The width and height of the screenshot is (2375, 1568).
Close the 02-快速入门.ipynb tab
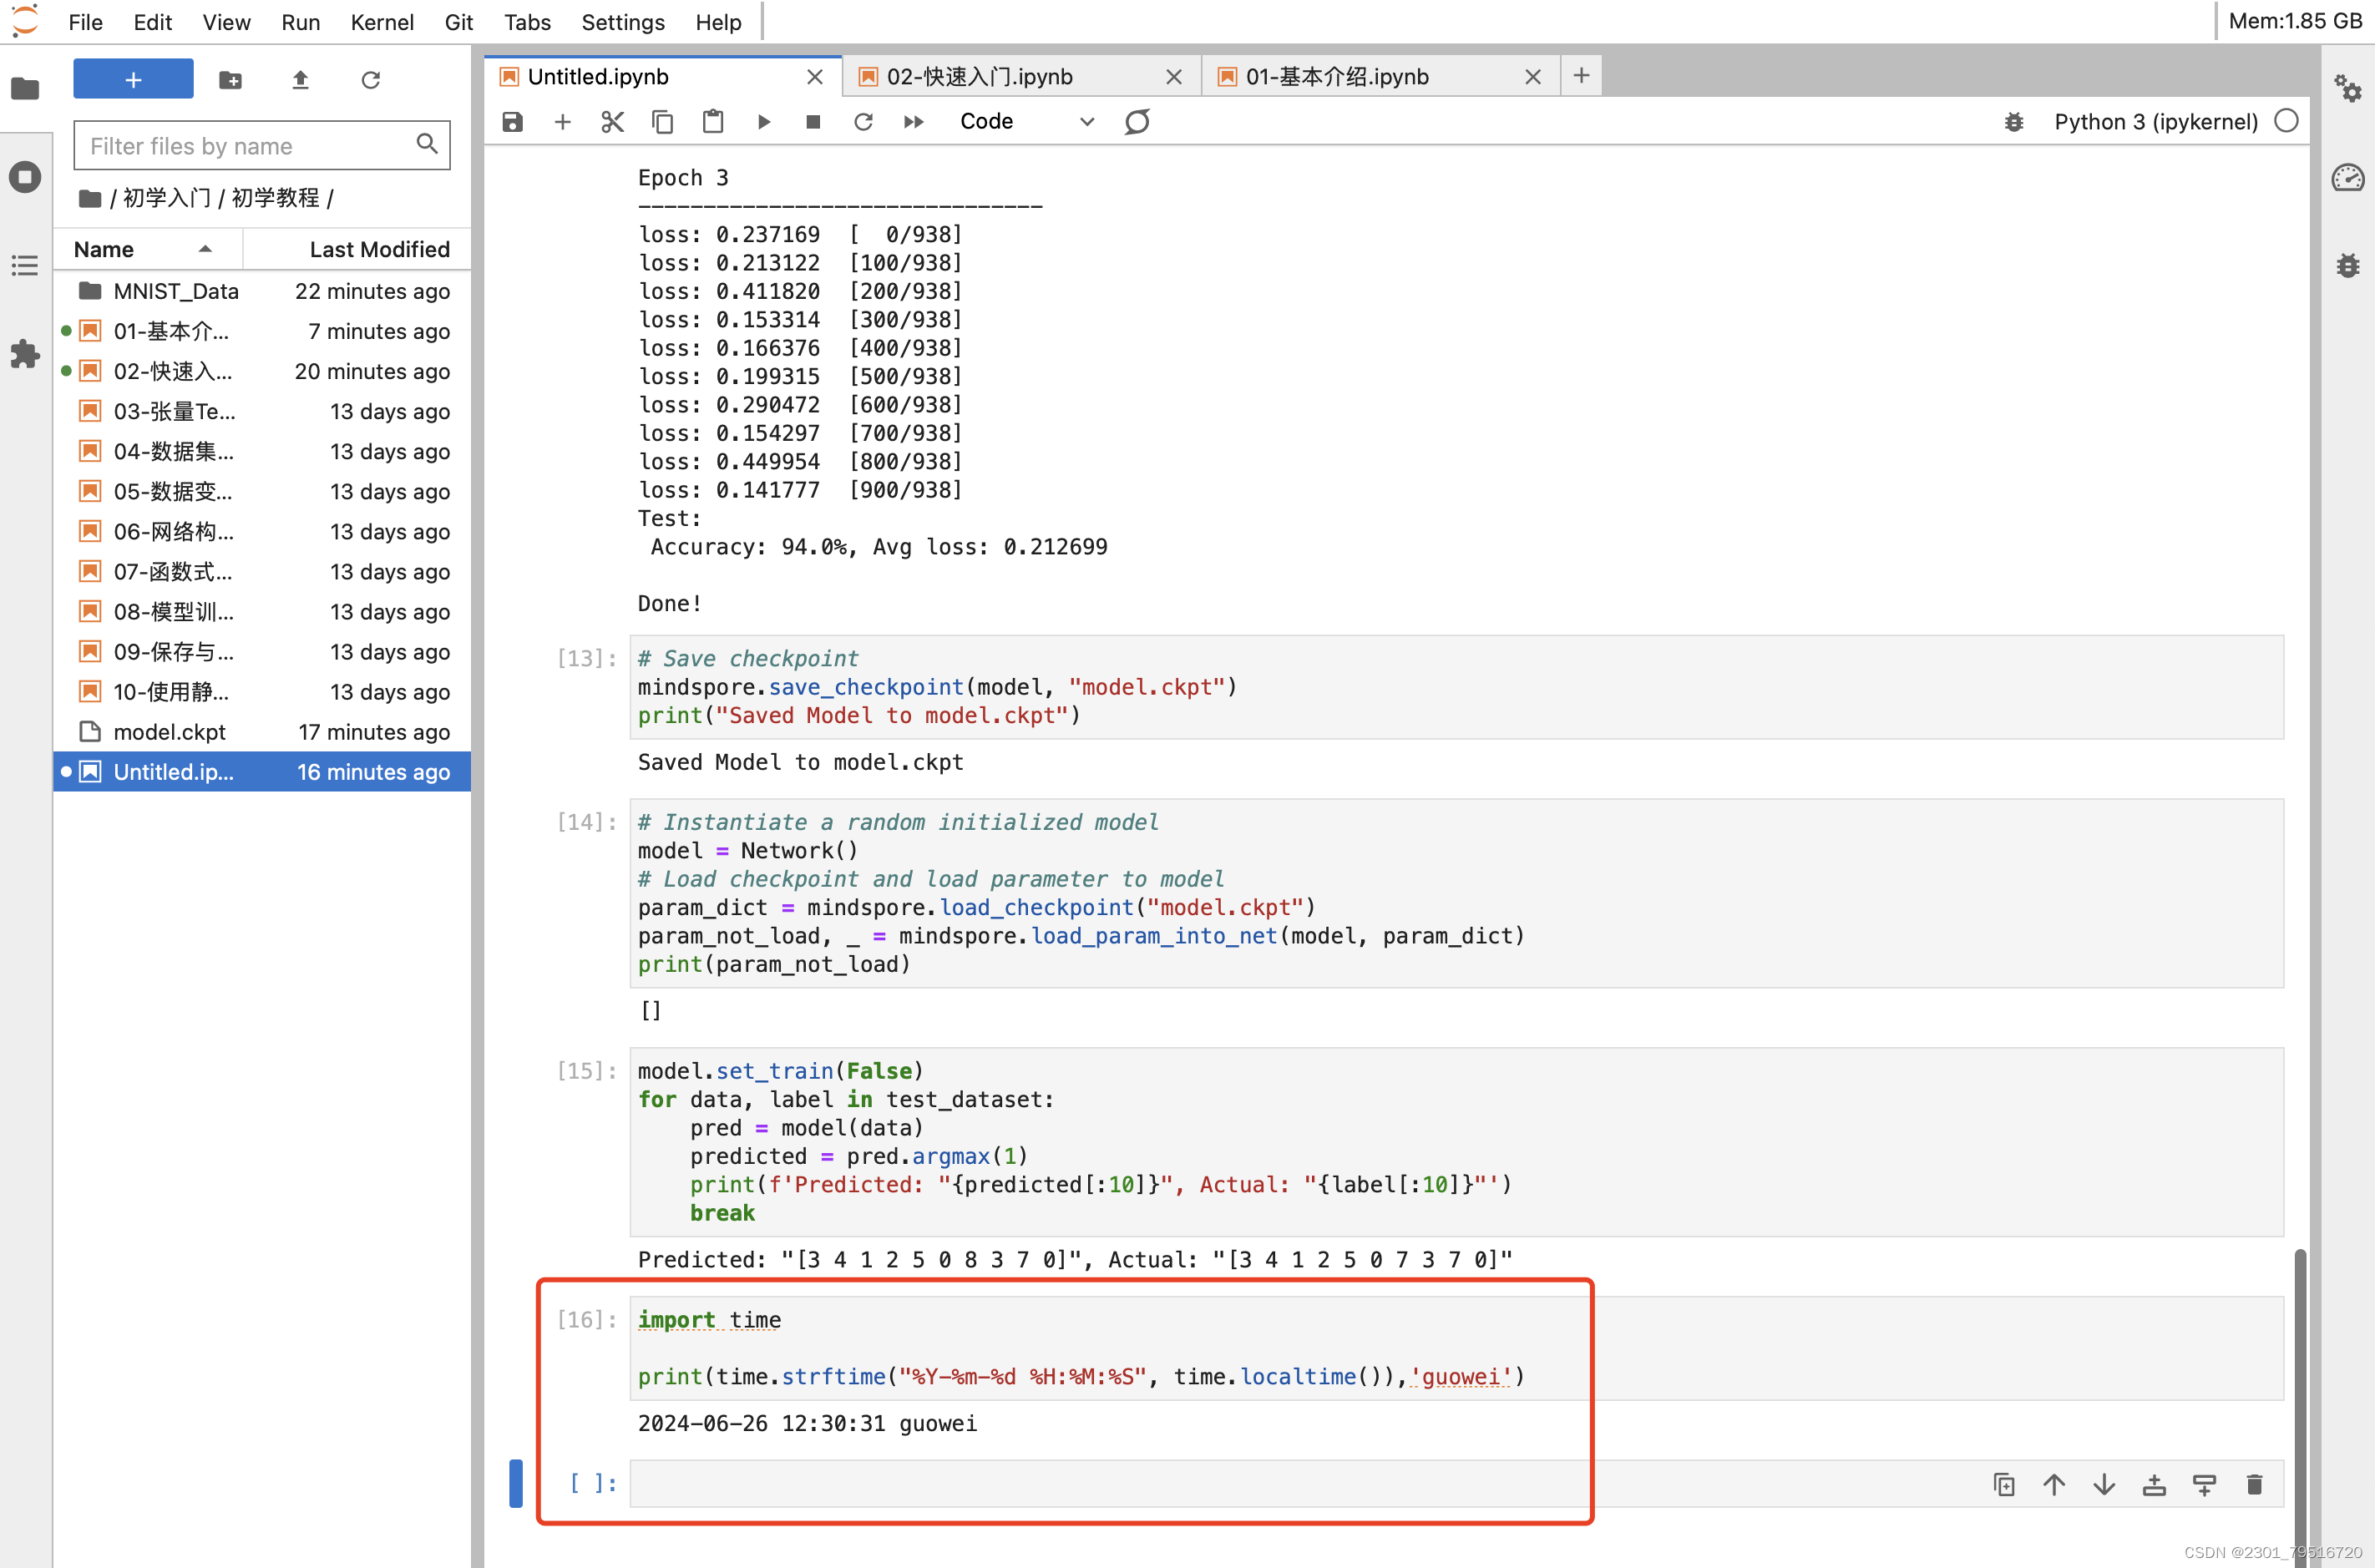[1174, 77]
